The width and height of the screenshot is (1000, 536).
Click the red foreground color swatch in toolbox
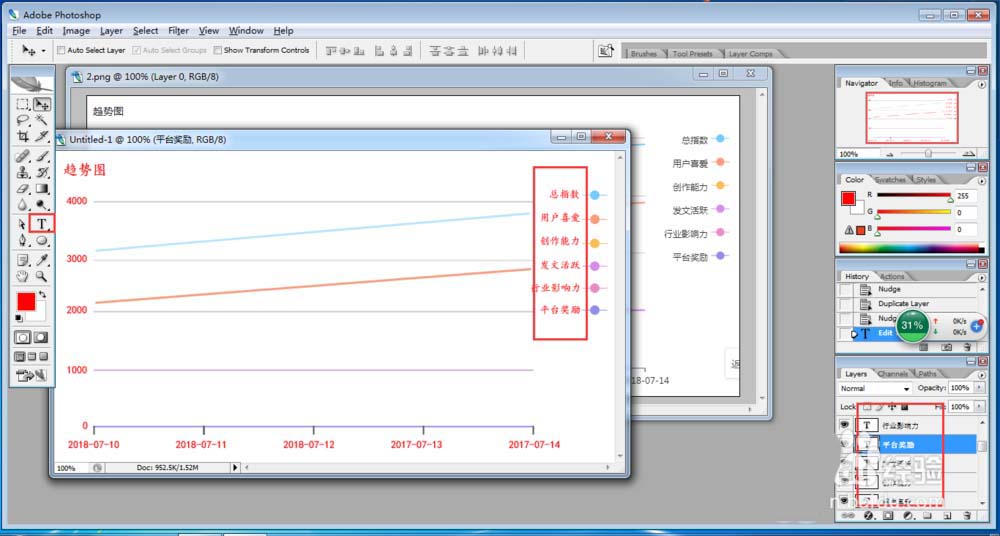25,301
